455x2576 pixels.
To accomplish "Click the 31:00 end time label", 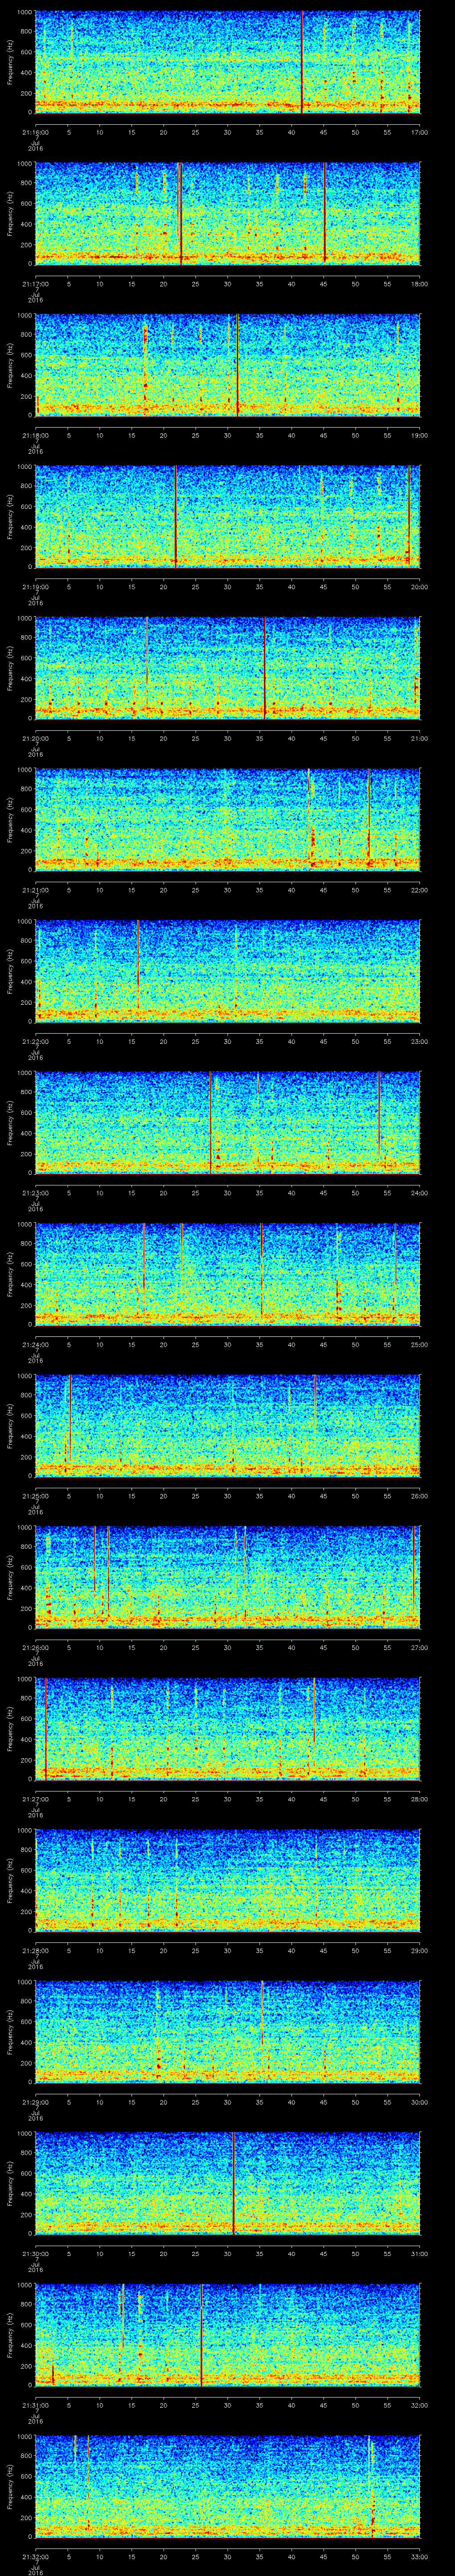I will (419, 2254).
